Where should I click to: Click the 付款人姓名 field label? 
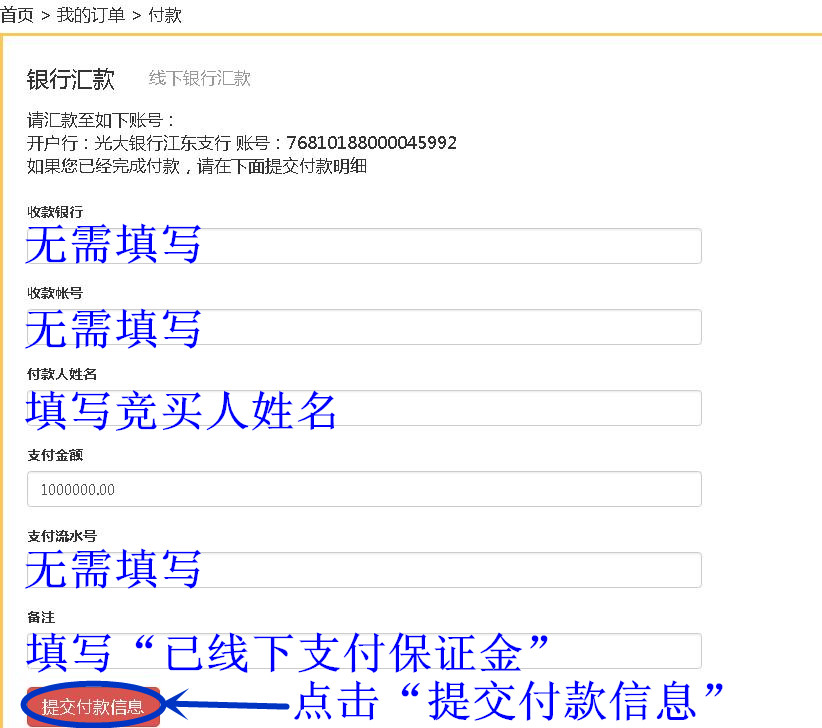click(x=62, y=374)
